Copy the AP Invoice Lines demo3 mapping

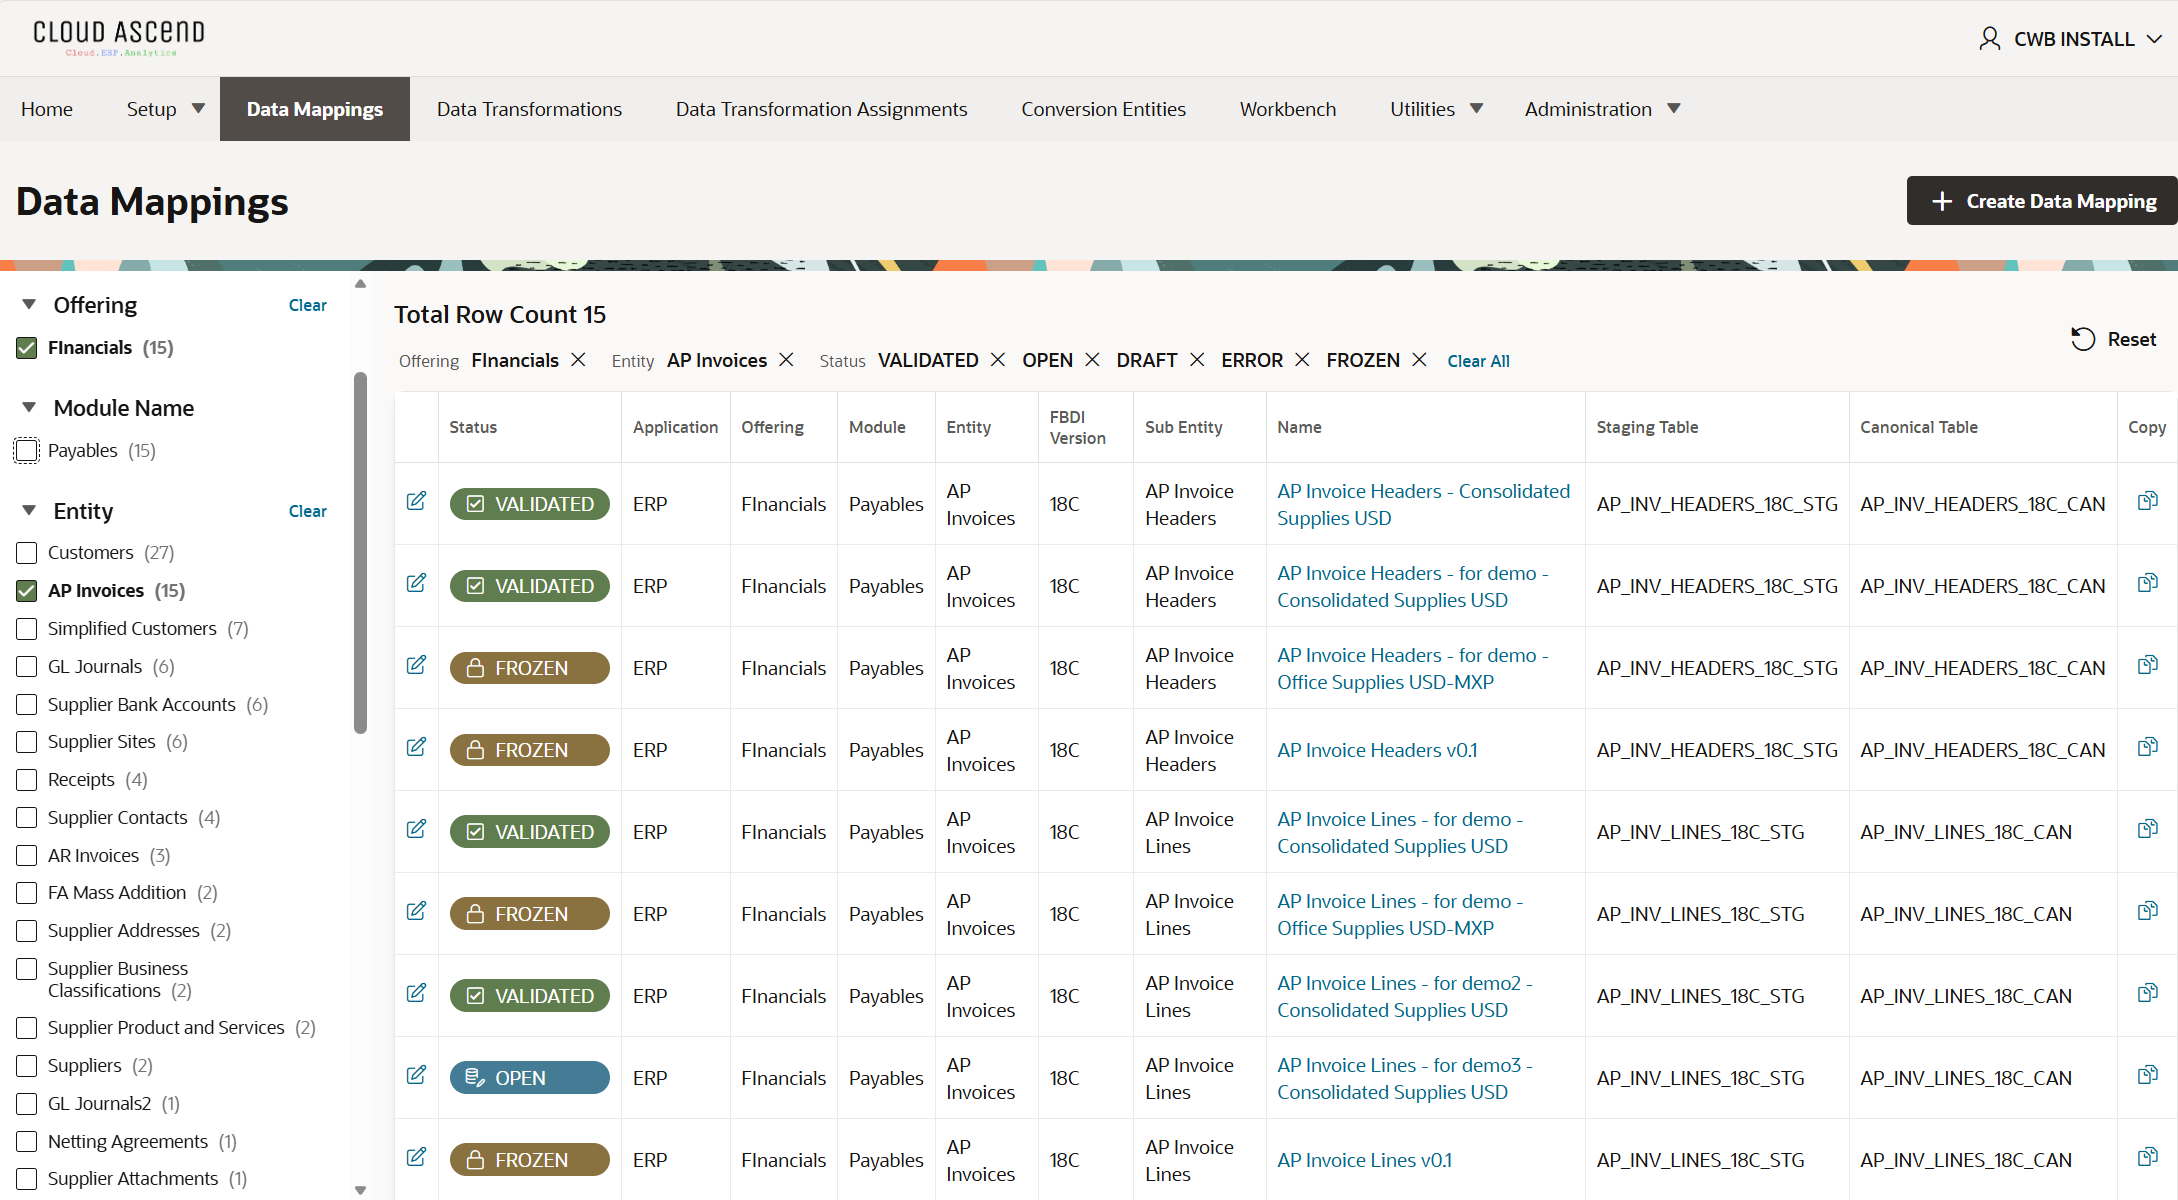(2147, 1075)
